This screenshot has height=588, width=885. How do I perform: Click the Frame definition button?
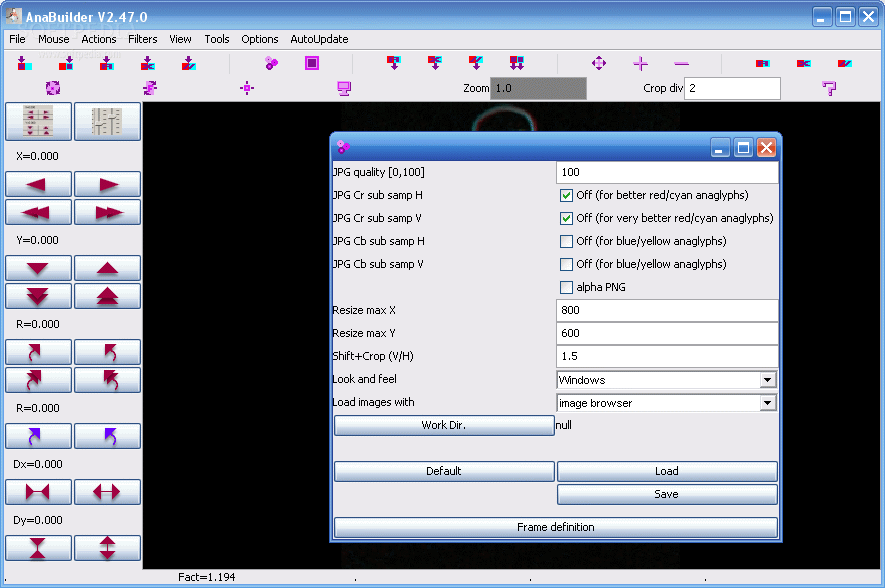(x=556, y=527)
